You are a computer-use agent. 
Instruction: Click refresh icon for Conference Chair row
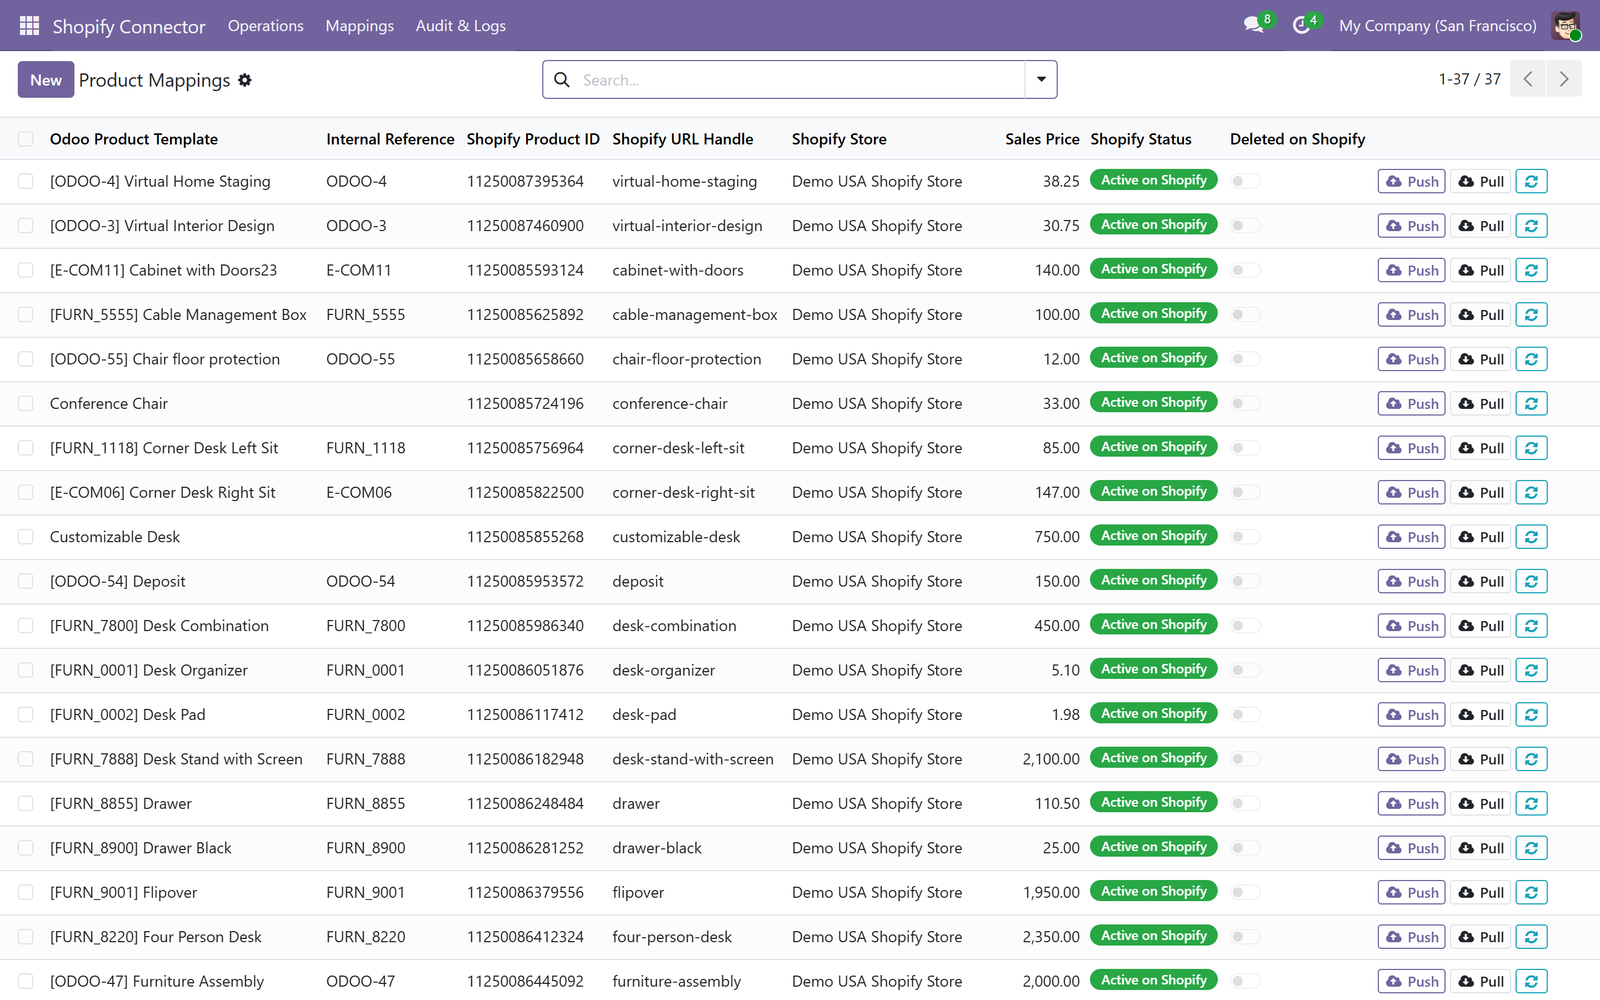[1531, 403]
